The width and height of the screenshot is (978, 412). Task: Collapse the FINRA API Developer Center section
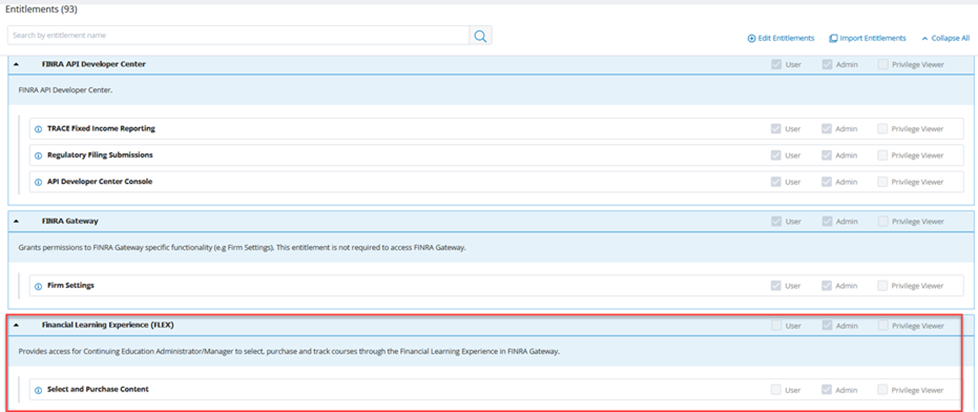click(x=17, y=64)
